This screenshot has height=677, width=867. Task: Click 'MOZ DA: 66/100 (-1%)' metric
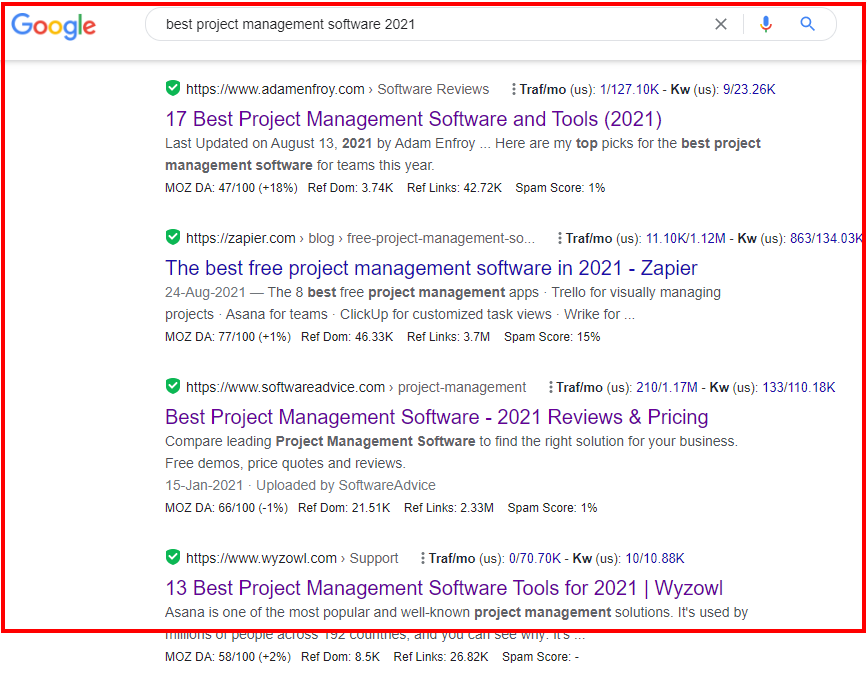[226, 507]
